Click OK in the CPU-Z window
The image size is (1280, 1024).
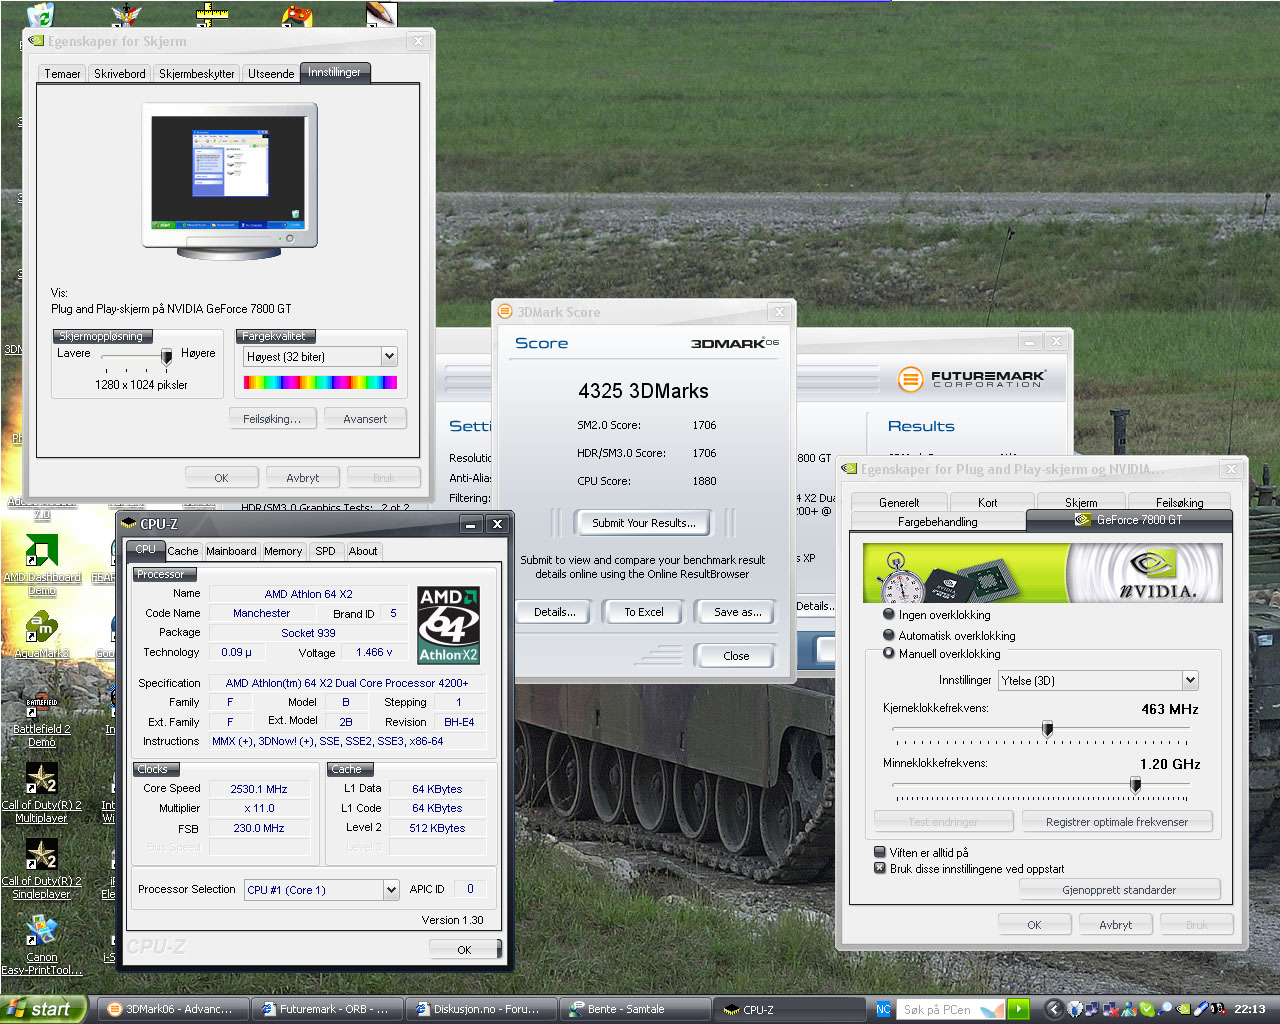pyautogui.click(x=464, y=950)
